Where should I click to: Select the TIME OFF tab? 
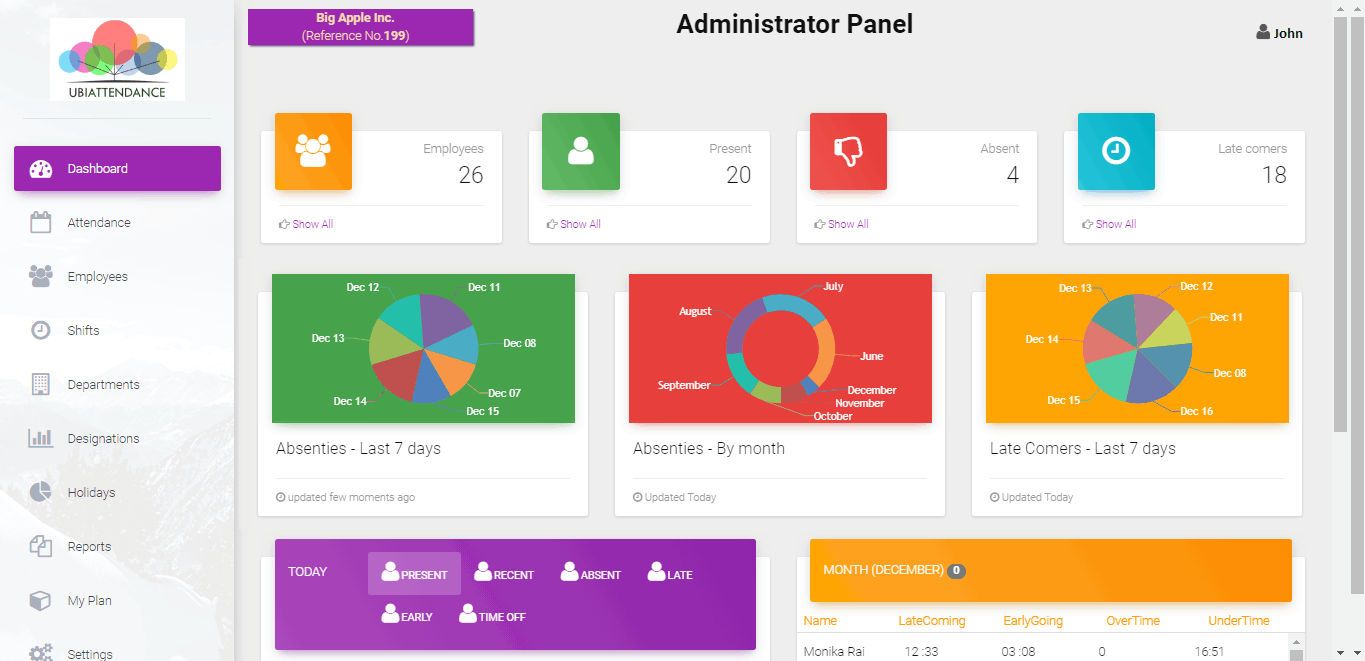pos(492,615)
